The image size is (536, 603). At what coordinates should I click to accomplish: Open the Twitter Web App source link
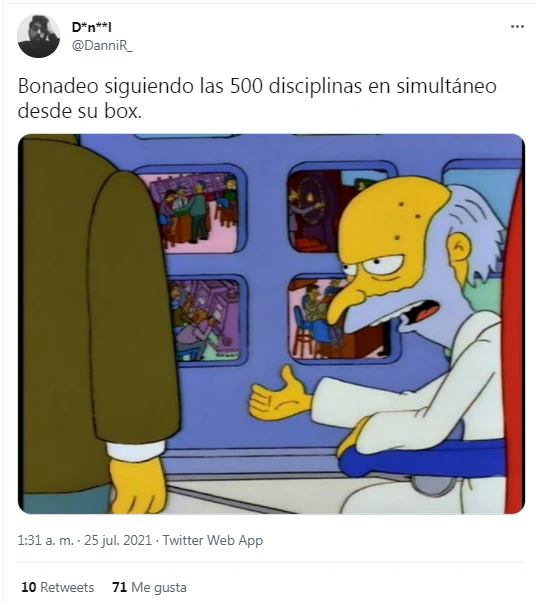pyautogui.click(x=213, y=540)
